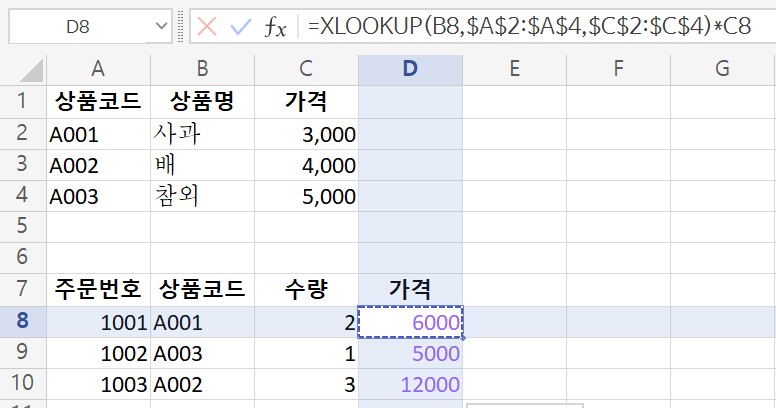Cancel the formula entry with X icon

(206, 26)
